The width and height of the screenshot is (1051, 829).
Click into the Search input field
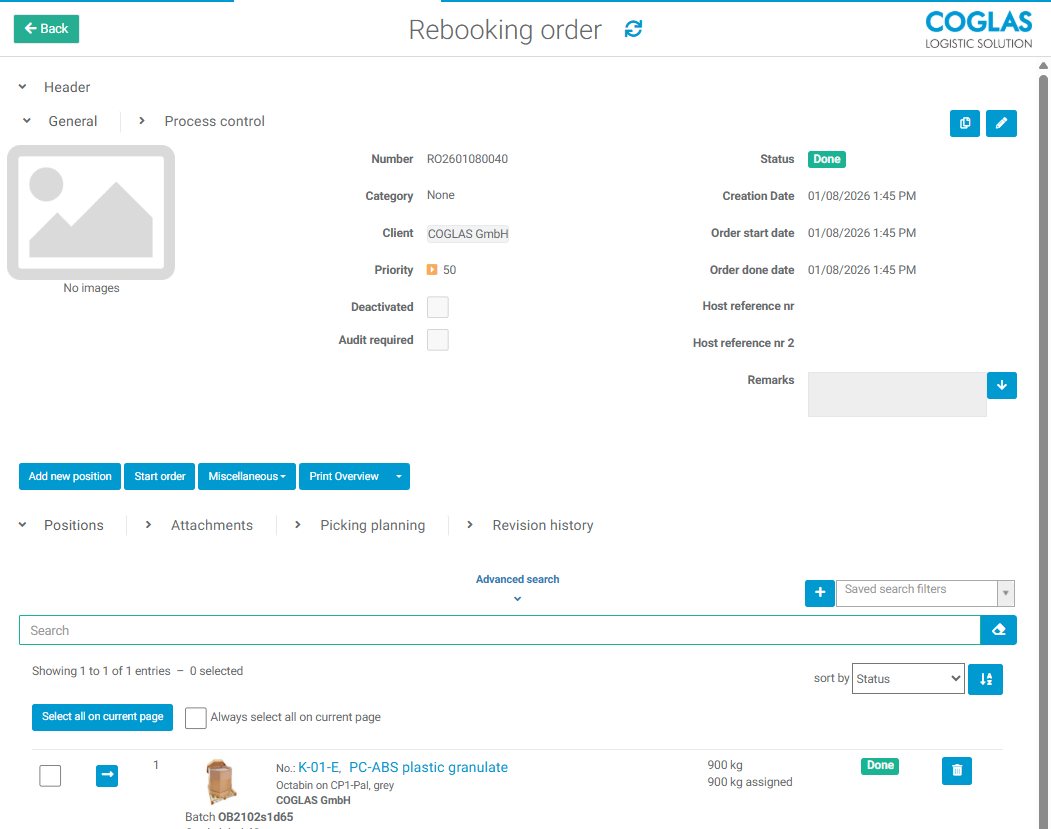tap(499, 630)
